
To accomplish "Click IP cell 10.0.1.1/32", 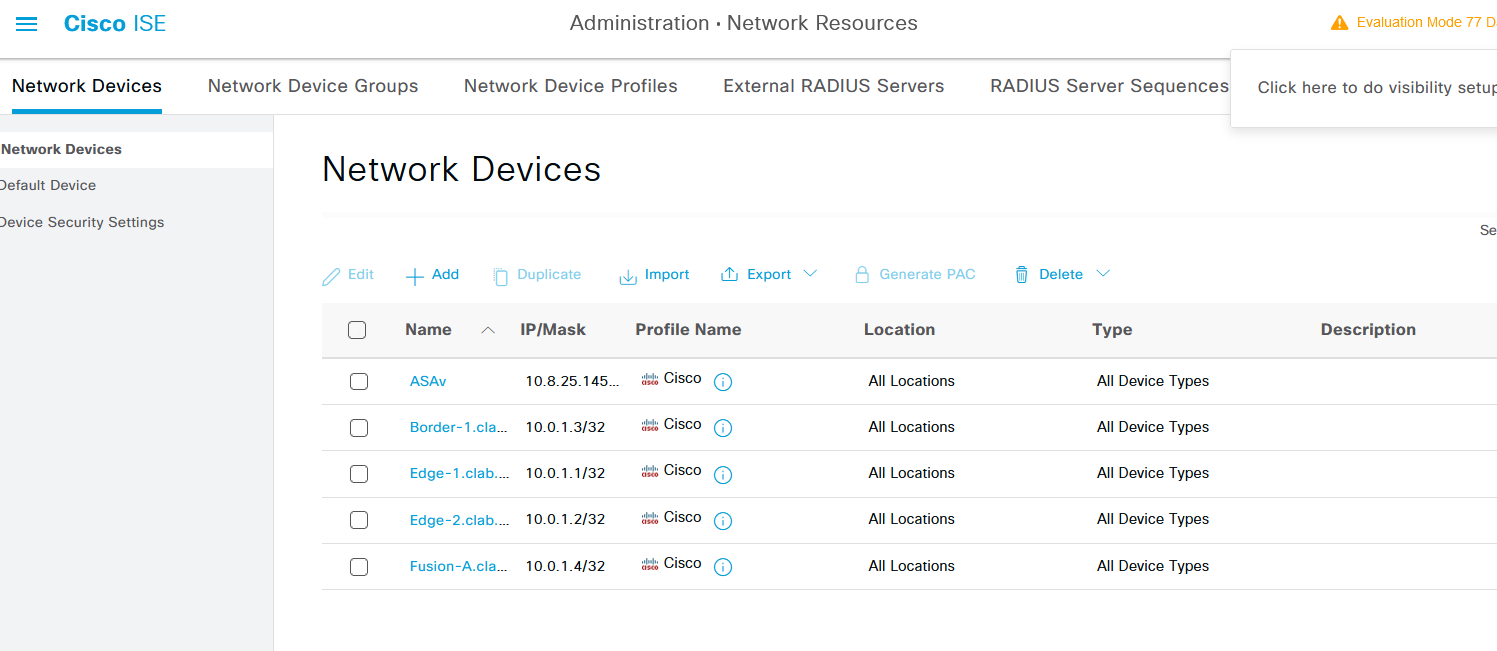I will (566, 473).
